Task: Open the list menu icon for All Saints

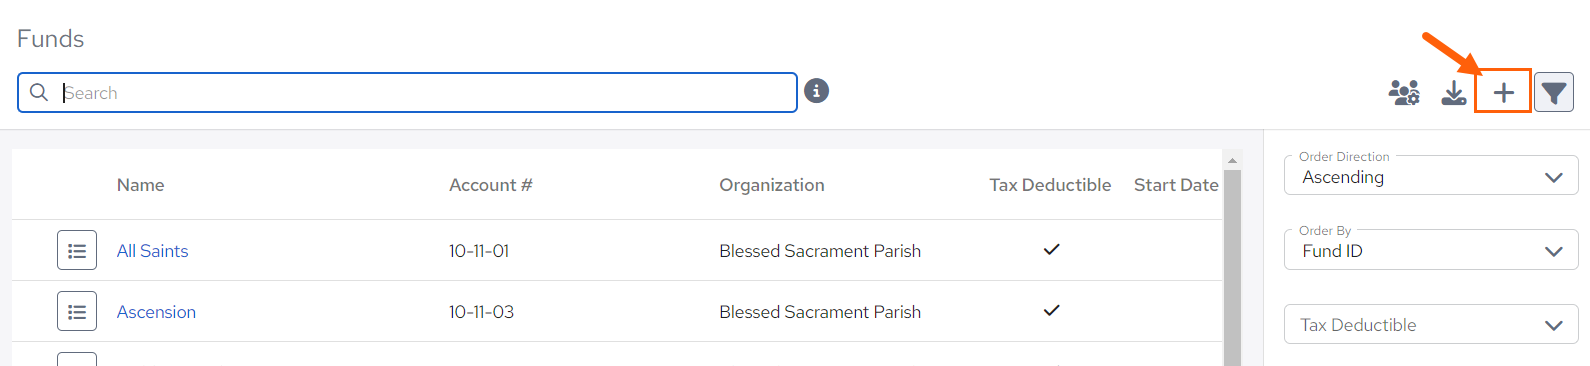Action: coord(77,250)
